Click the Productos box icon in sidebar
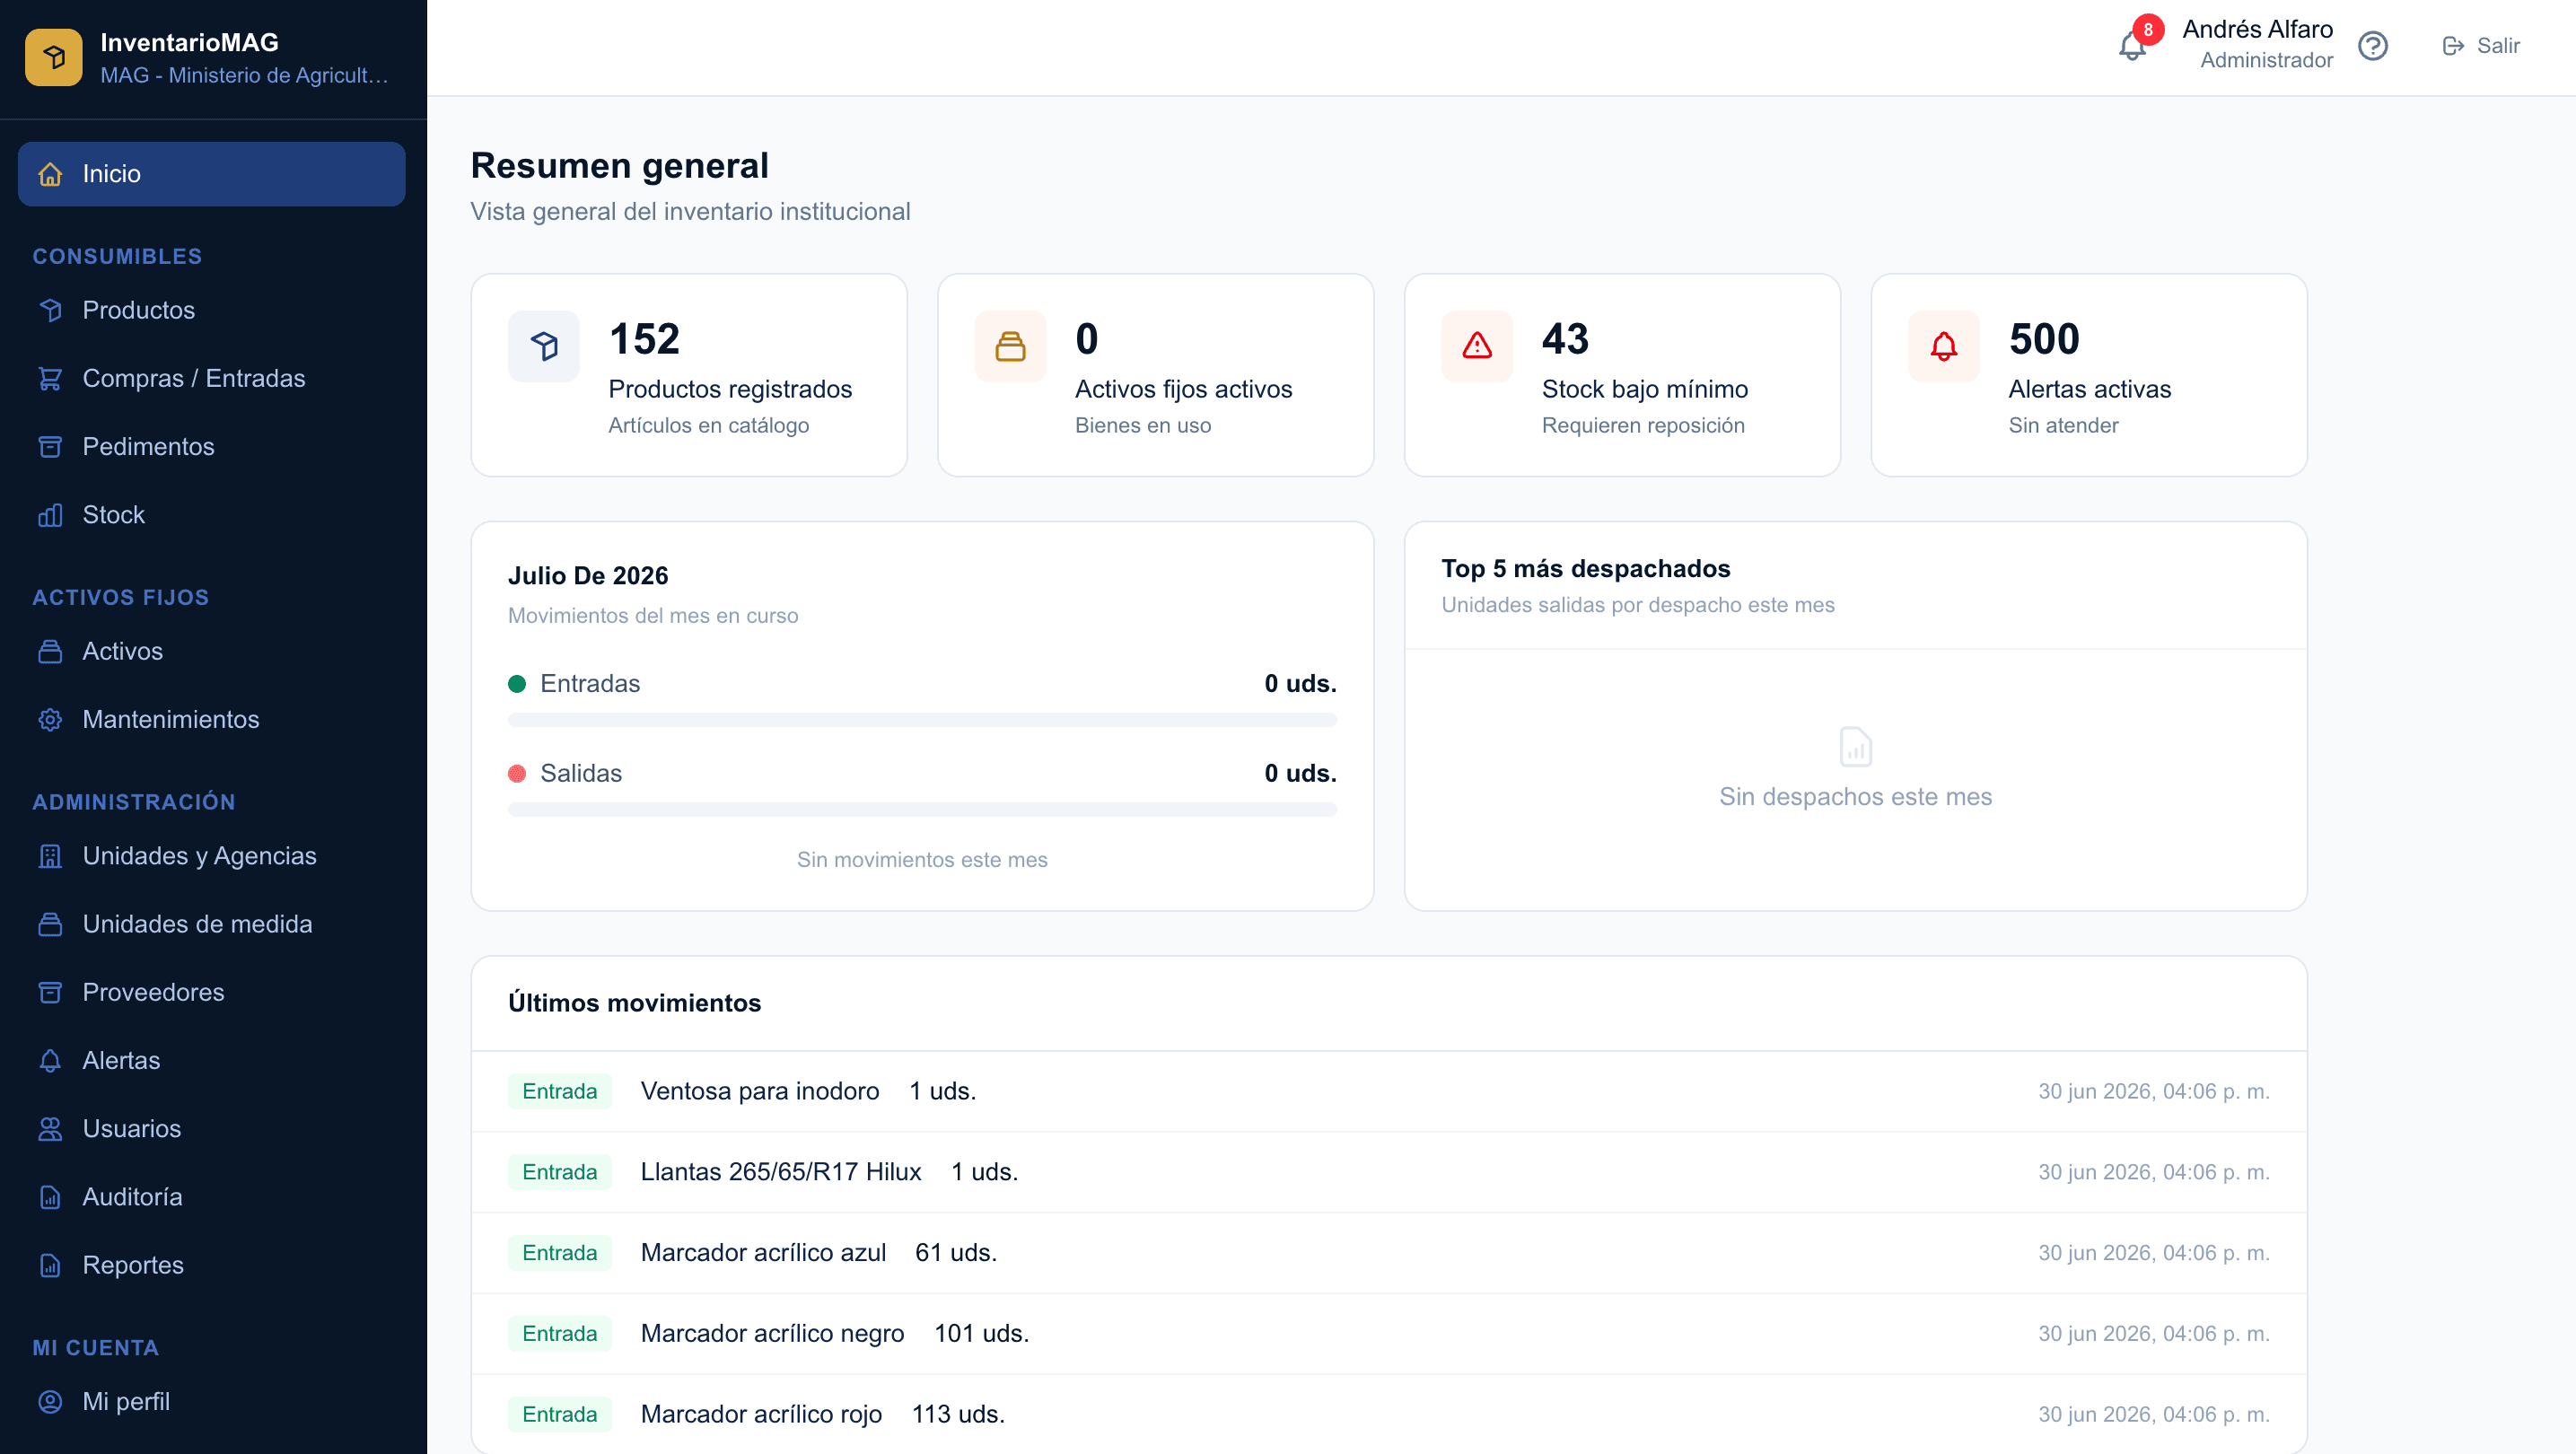The width and height of the screenshot is (2576, 1454). tap(50, 310)
